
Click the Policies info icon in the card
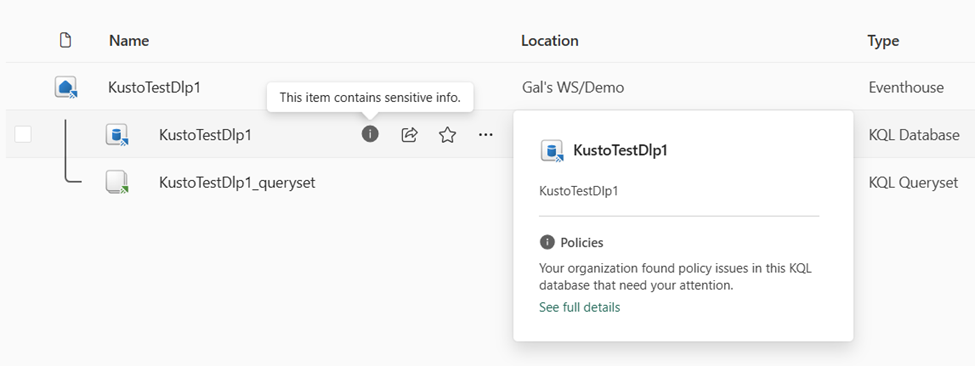pos(547,242)
